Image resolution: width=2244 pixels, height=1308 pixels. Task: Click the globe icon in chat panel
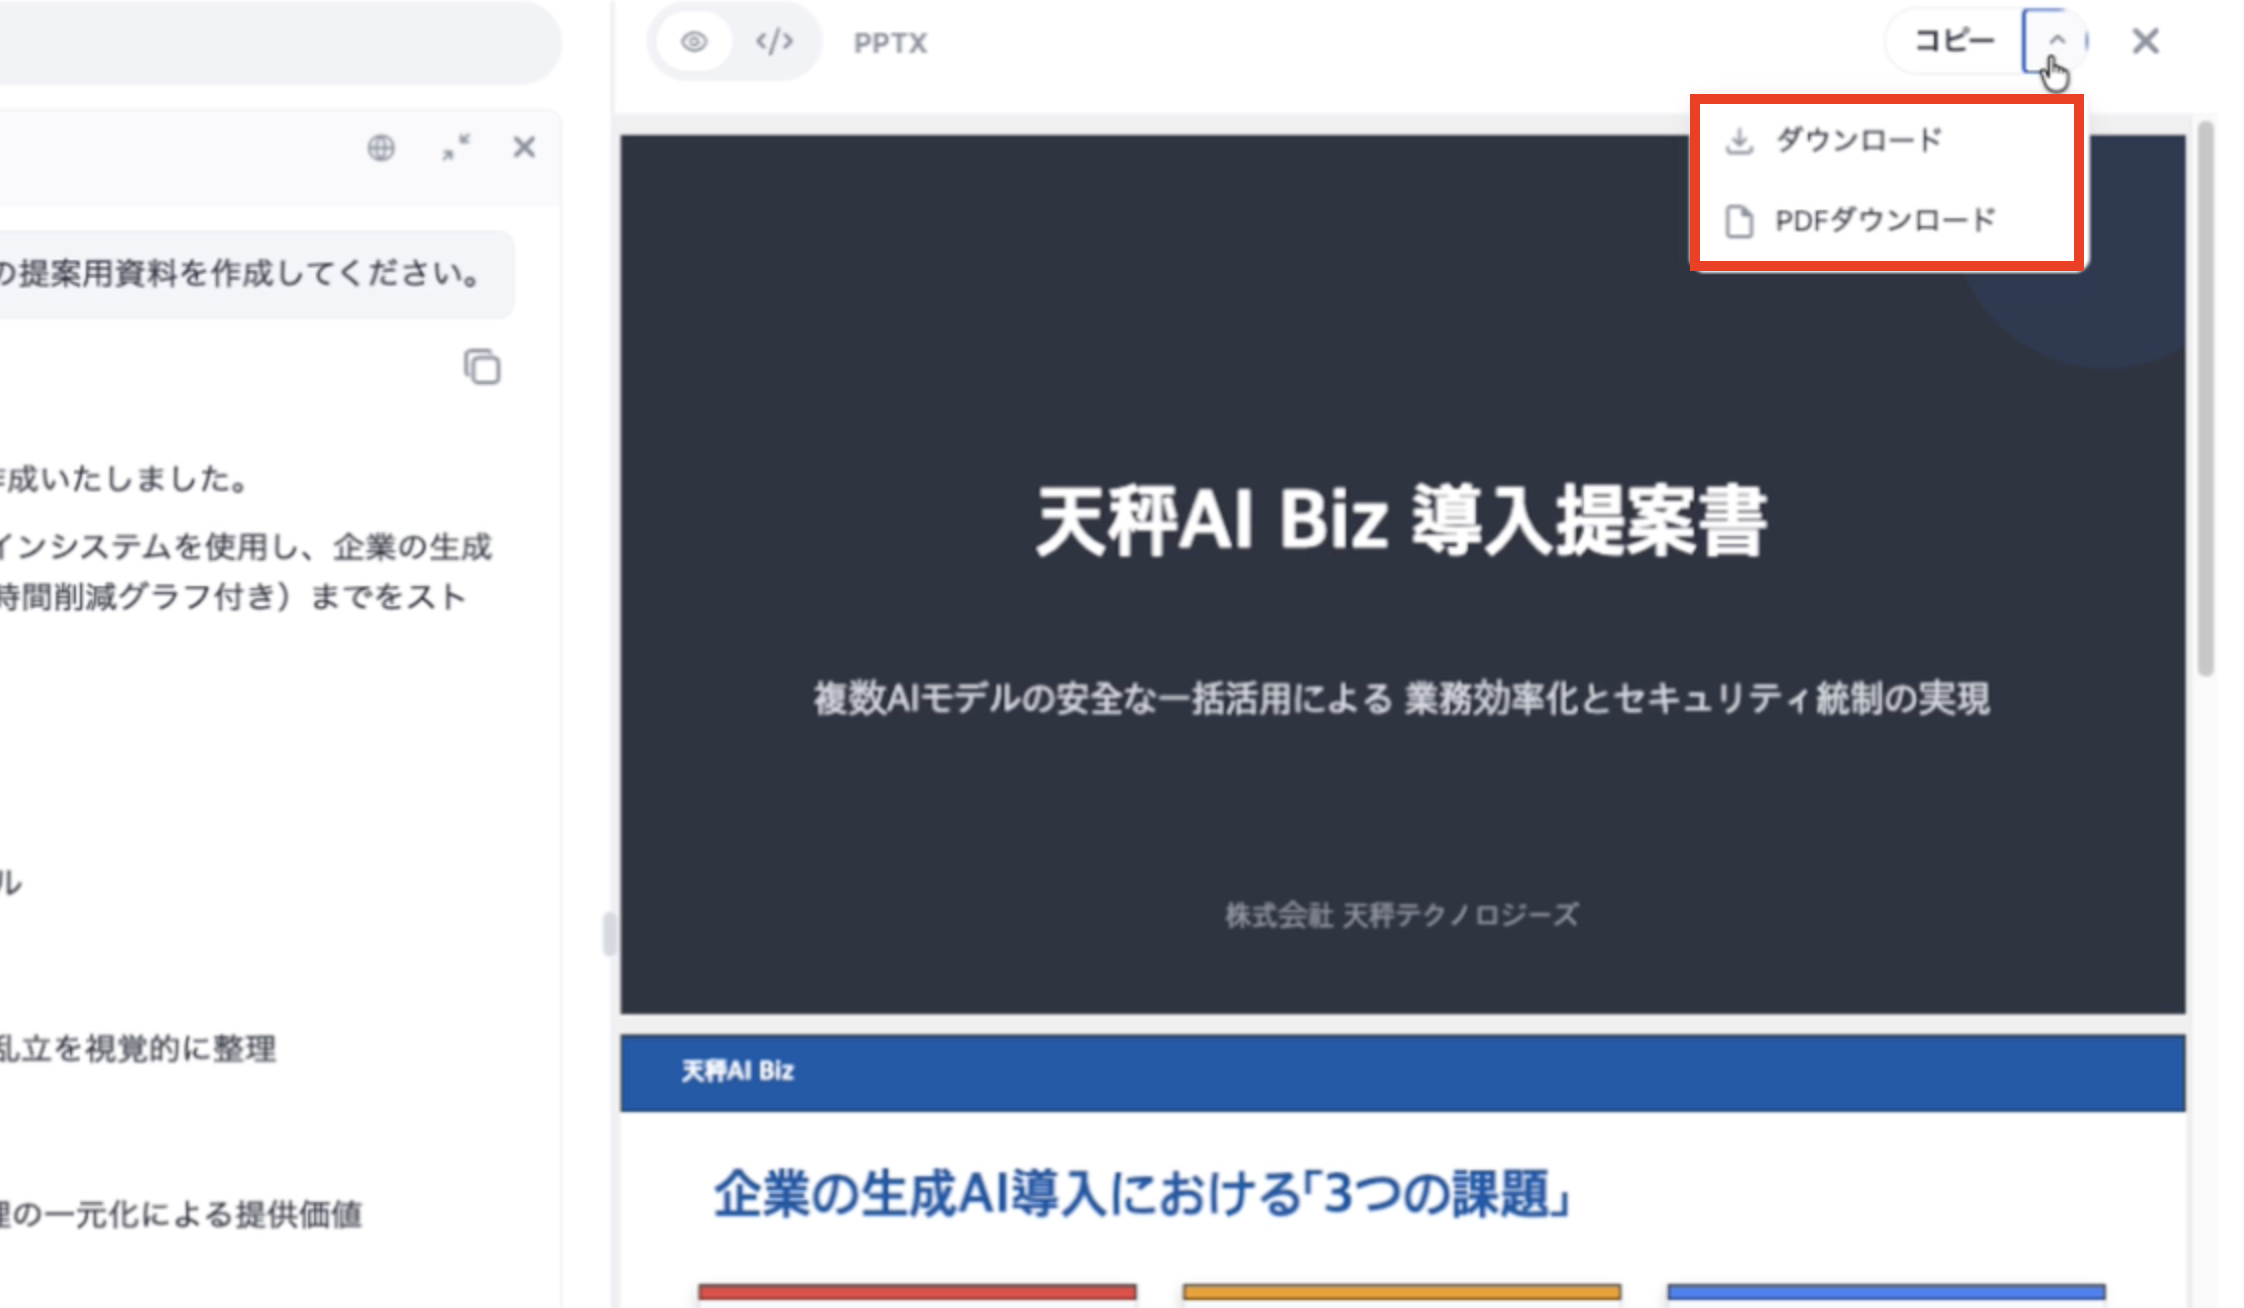click(381, 148)
